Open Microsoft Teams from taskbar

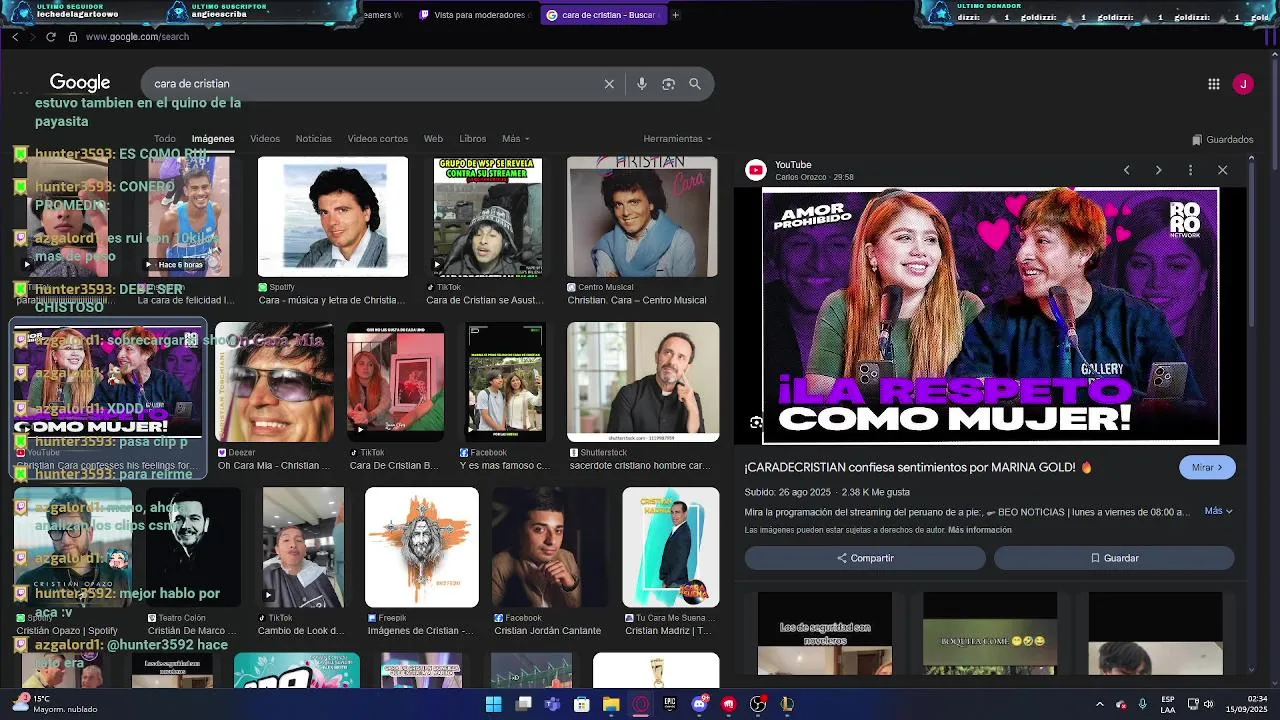point(552,704)
